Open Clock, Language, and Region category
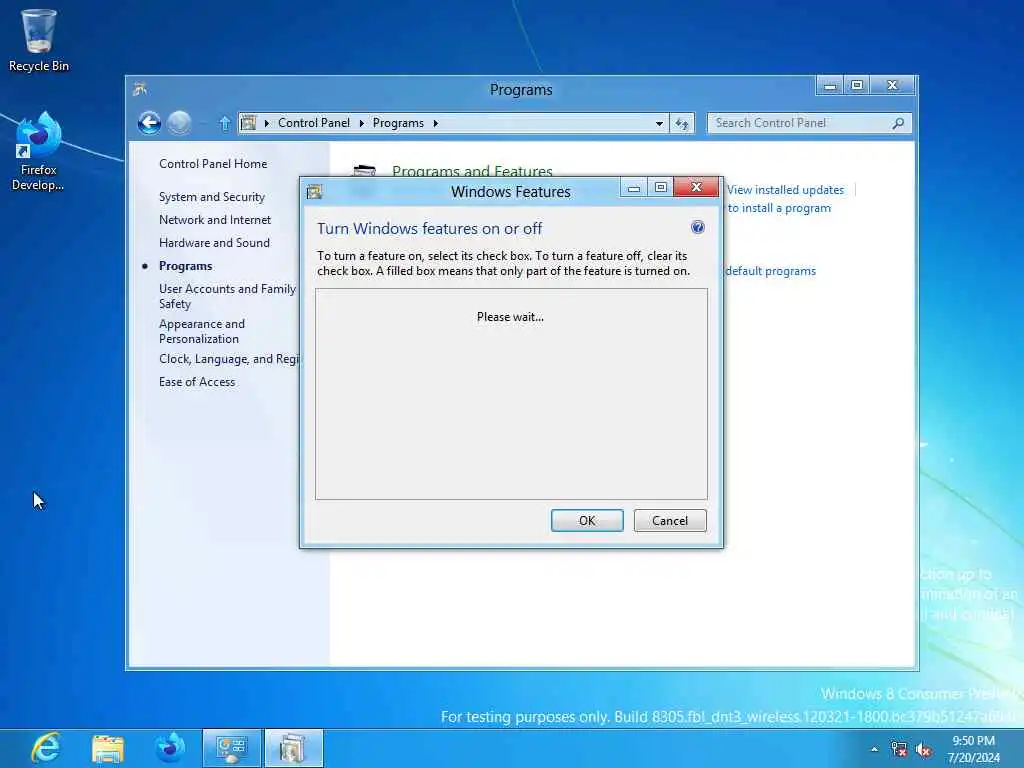 pyautogui.click(x=229, y=359)
